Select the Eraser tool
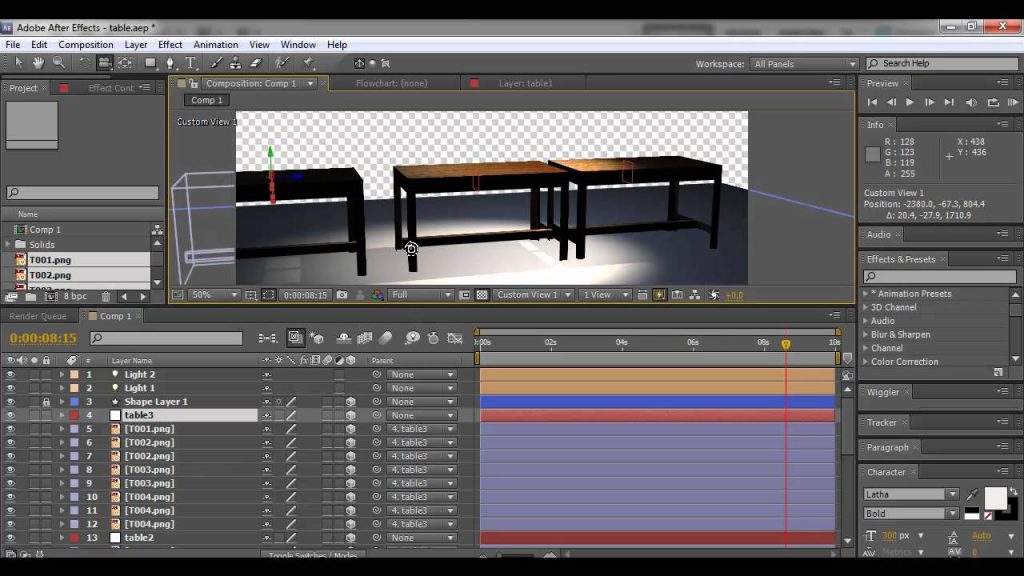The width and height of the screenshot is (1024, 576). click(256, 63)
